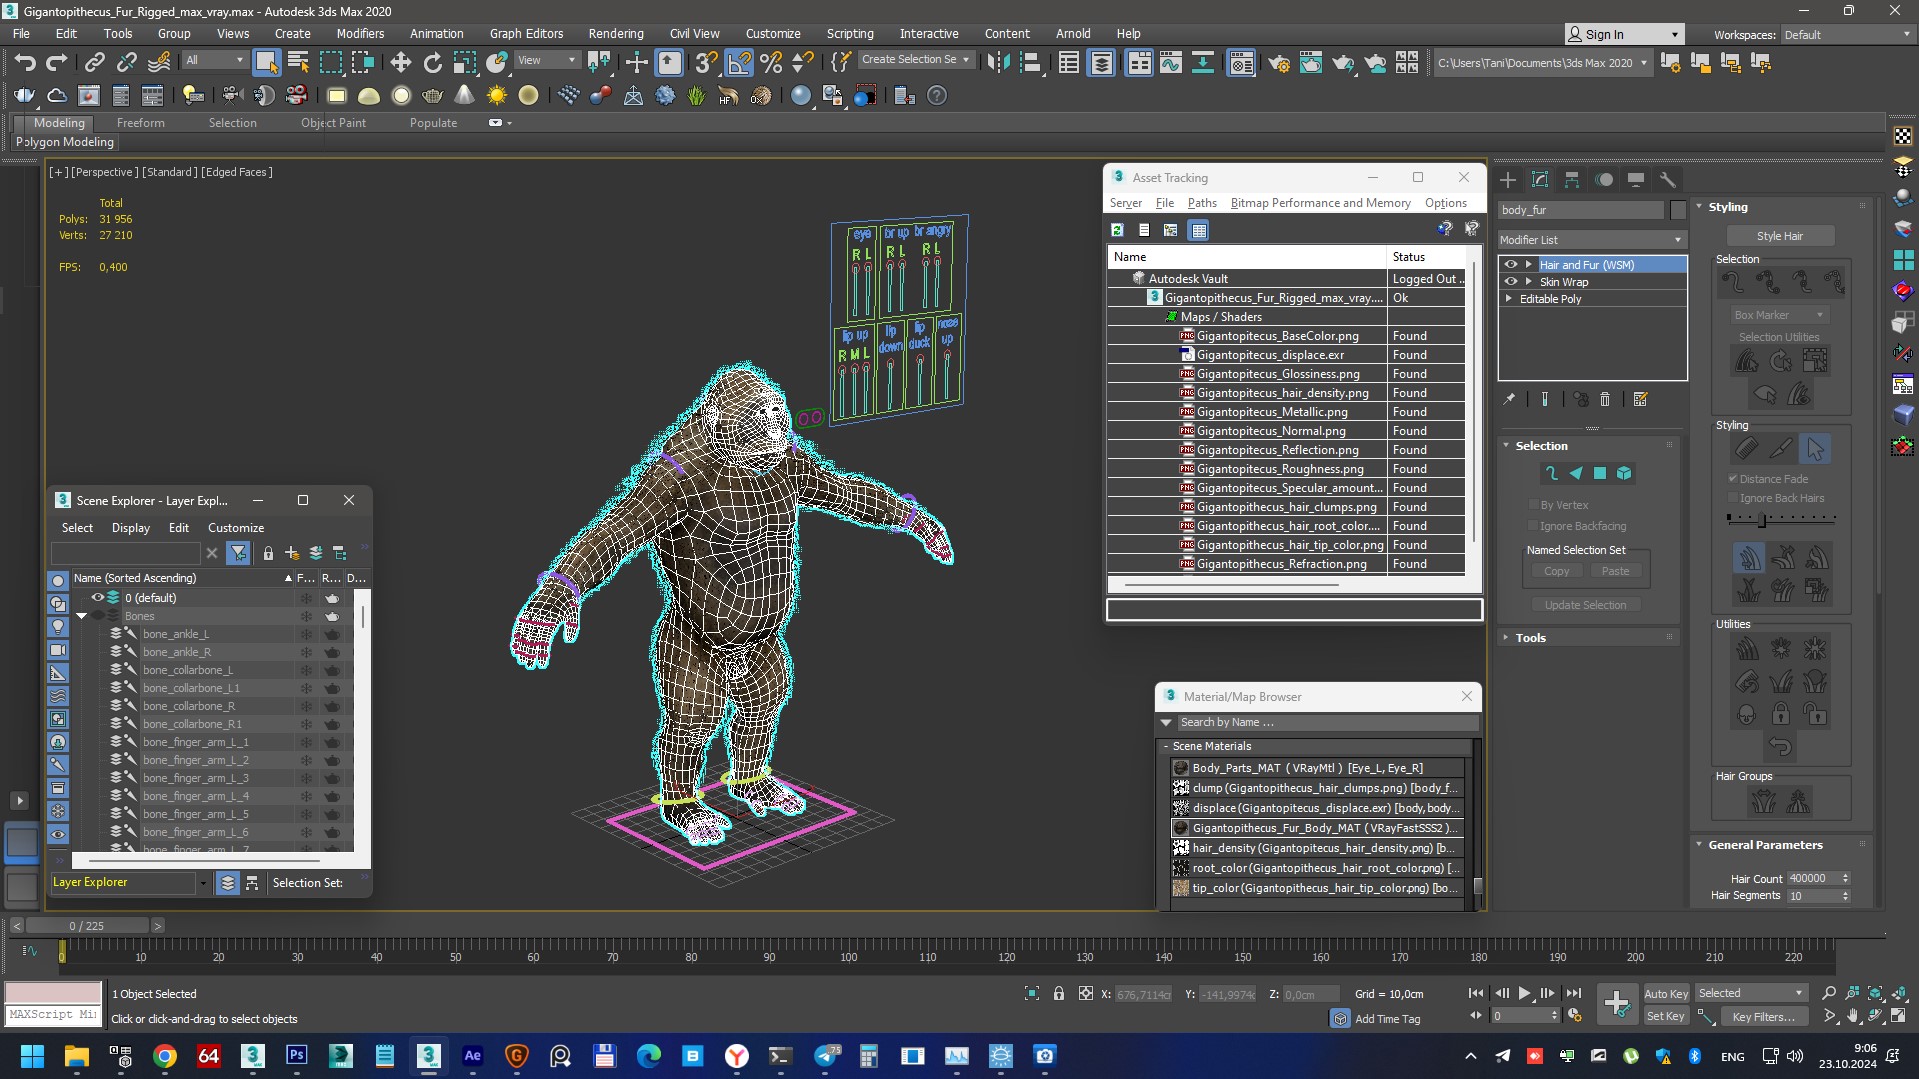Click the body_fur object color swatch
Image resolution: width=1919 pixels, height=1079 pixels.
point(1678,210)
